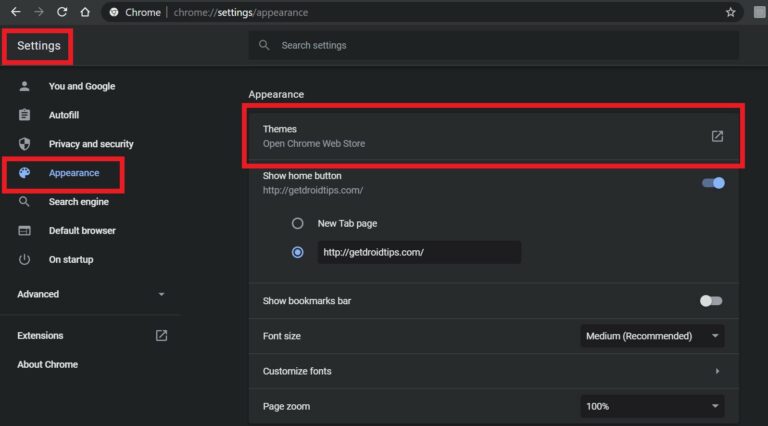The image size is (768, 426).
Task: Enable the Show bookmarks bar toggle
Action: pos(711,301)
